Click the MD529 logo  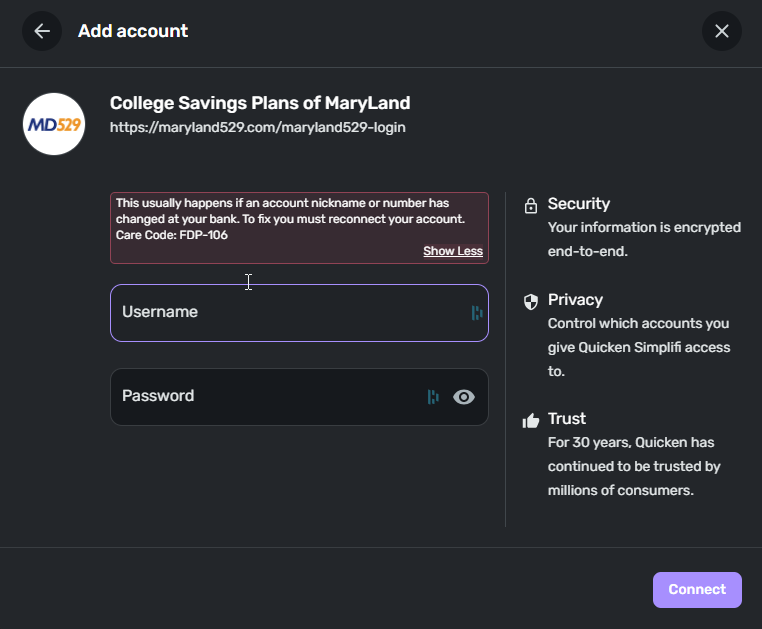(x=54, y=124)
